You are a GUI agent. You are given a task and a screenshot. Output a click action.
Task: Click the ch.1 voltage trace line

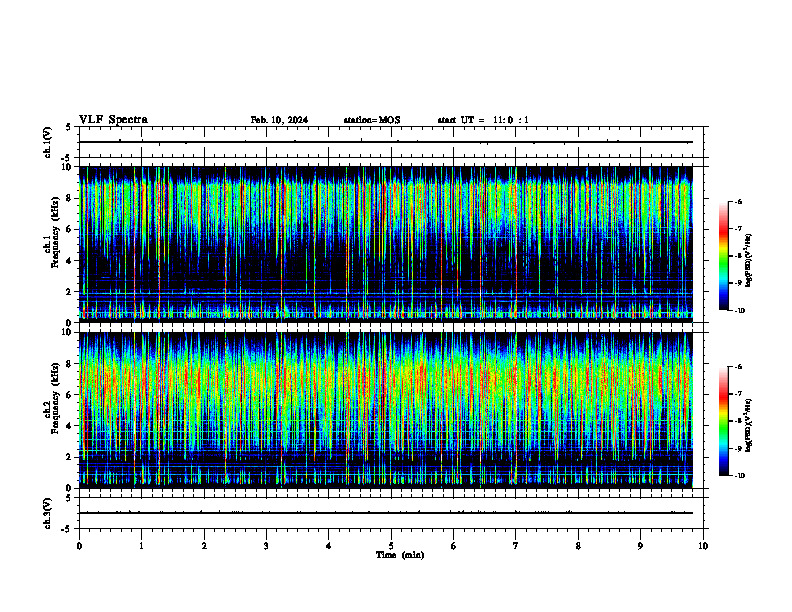point(385,142)
